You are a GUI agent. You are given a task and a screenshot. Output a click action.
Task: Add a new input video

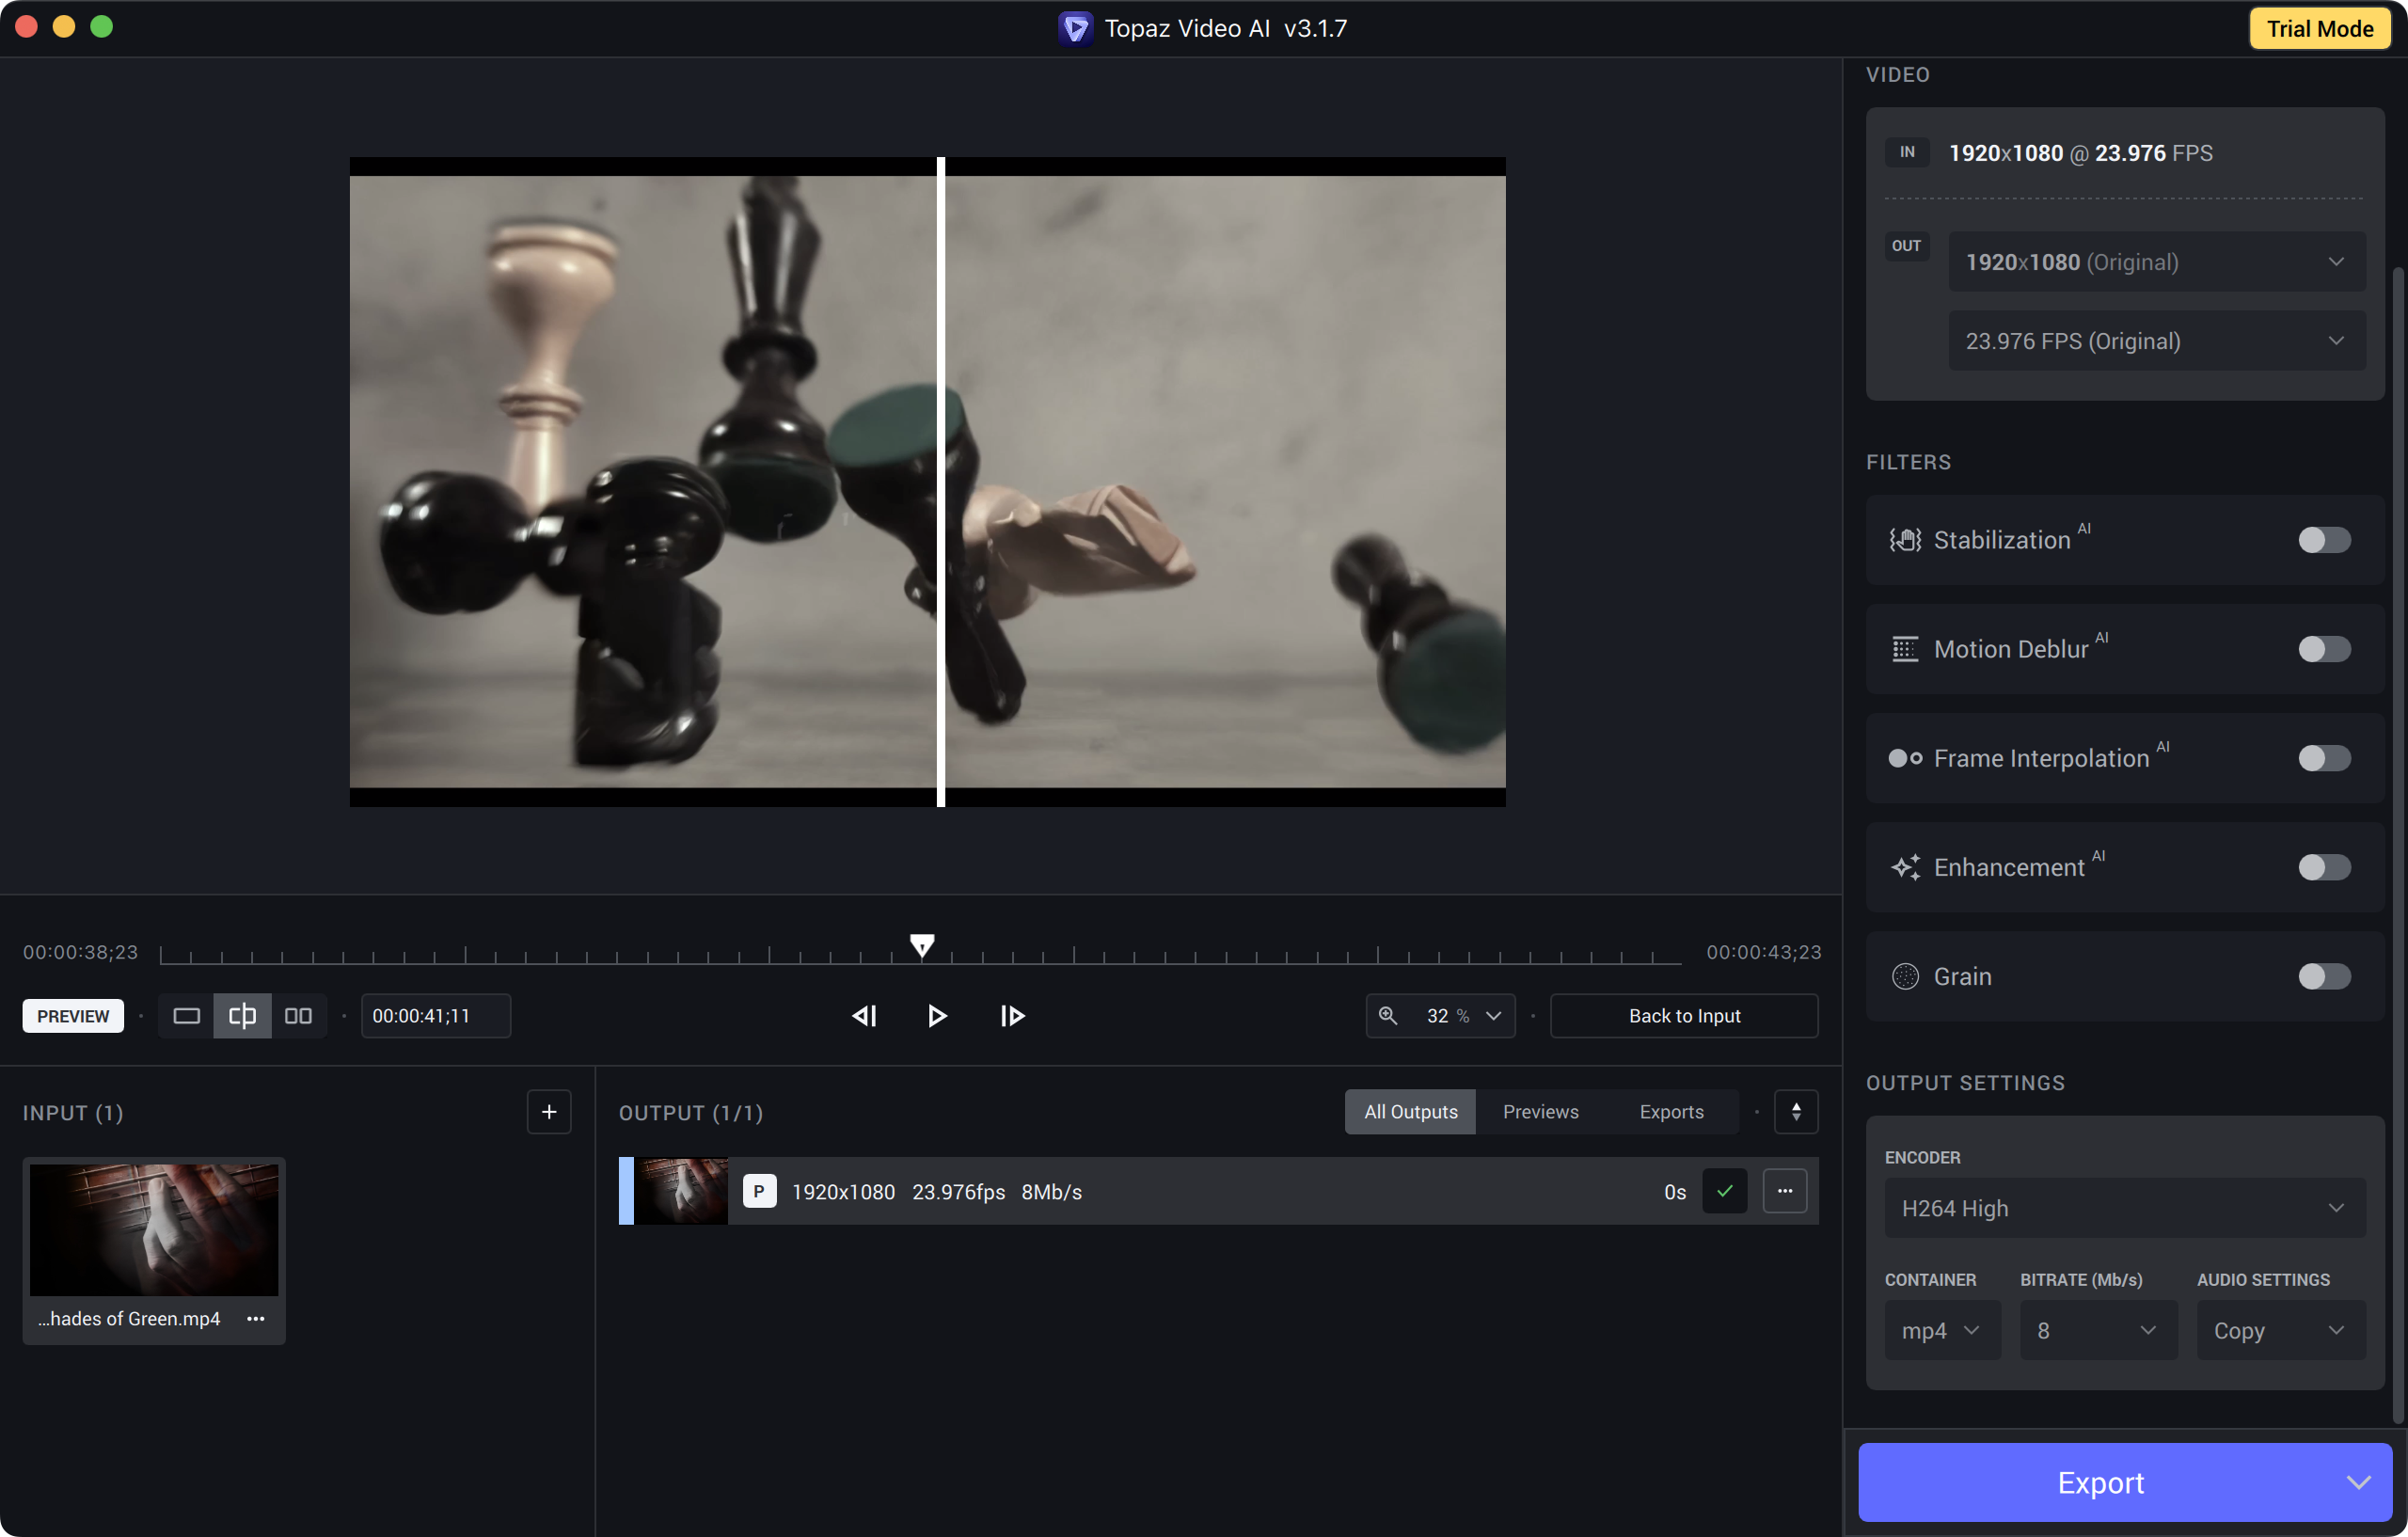point(549,1112)
